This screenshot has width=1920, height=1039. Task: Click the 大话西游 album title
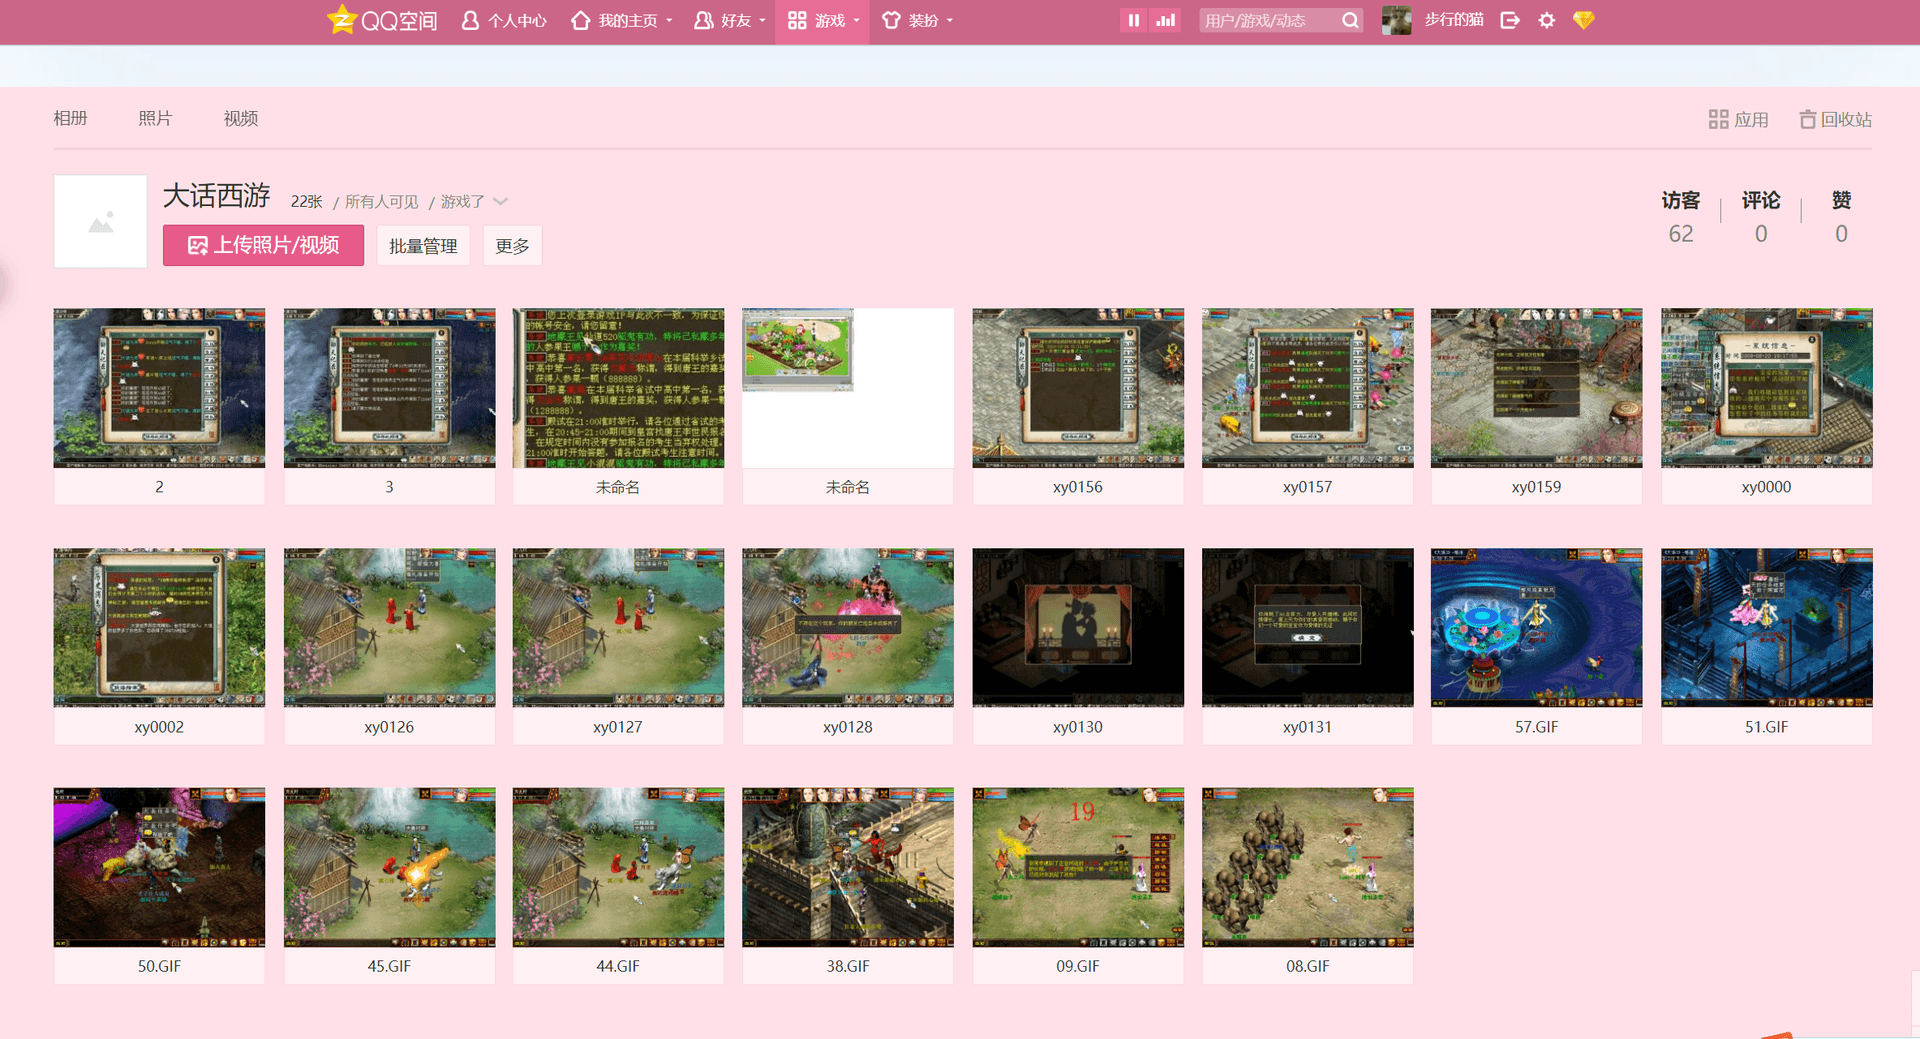217,196
